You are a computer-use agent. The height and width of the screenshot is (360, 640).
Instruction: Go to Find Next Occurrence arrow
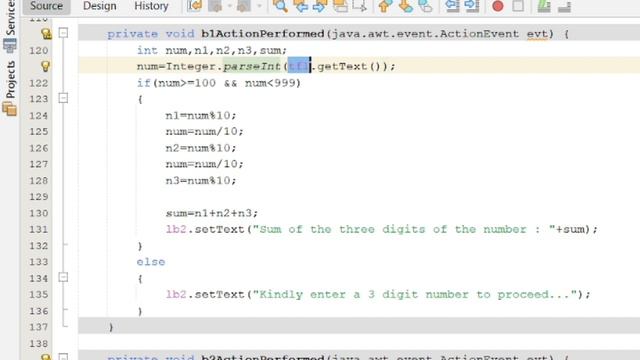click(x=320, y=6)
